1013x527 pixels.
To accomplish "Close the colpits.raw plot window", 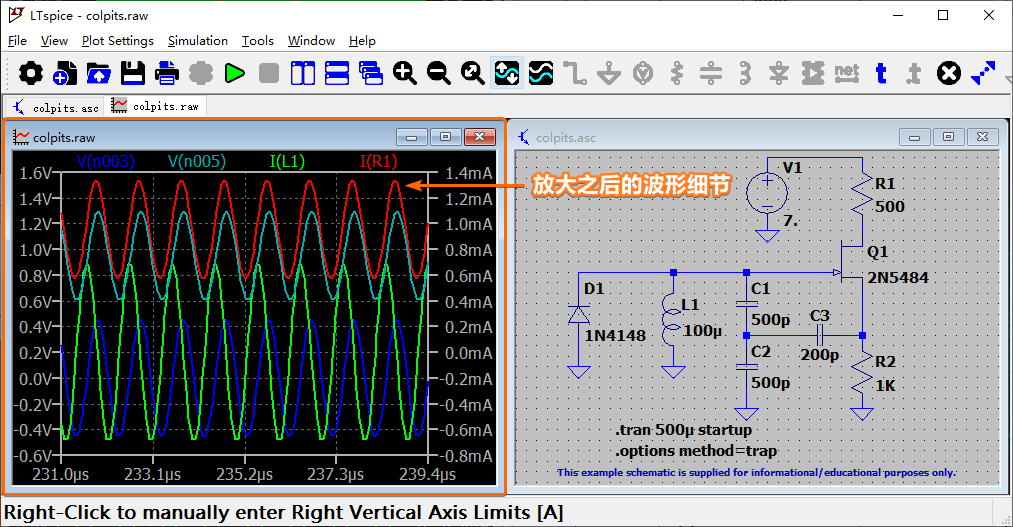I will click(x=479, y=137).
